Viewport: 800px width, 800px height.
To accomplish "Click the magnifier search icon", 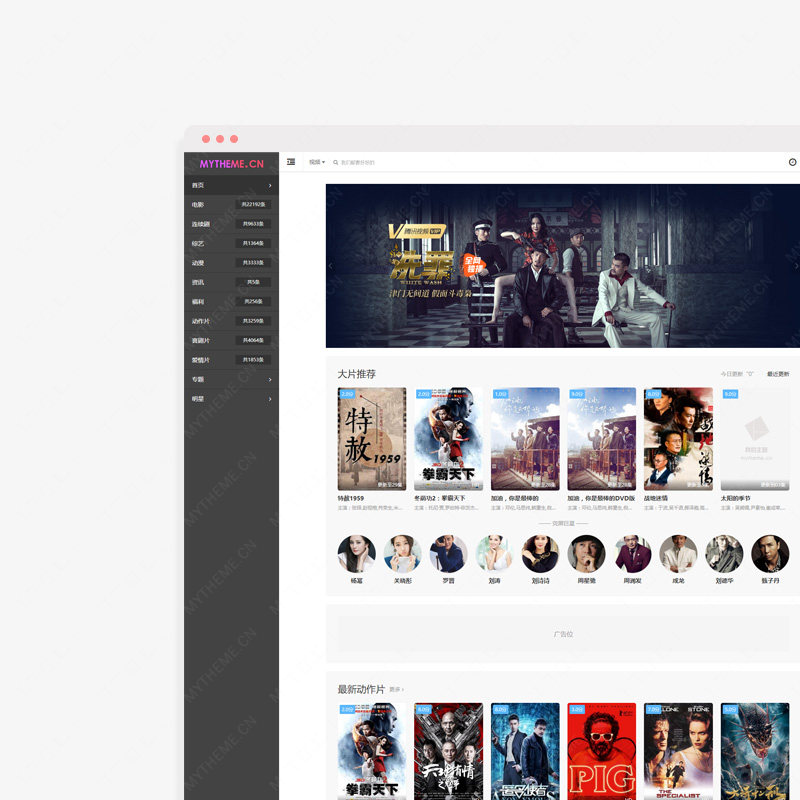I will coord(336,162).
